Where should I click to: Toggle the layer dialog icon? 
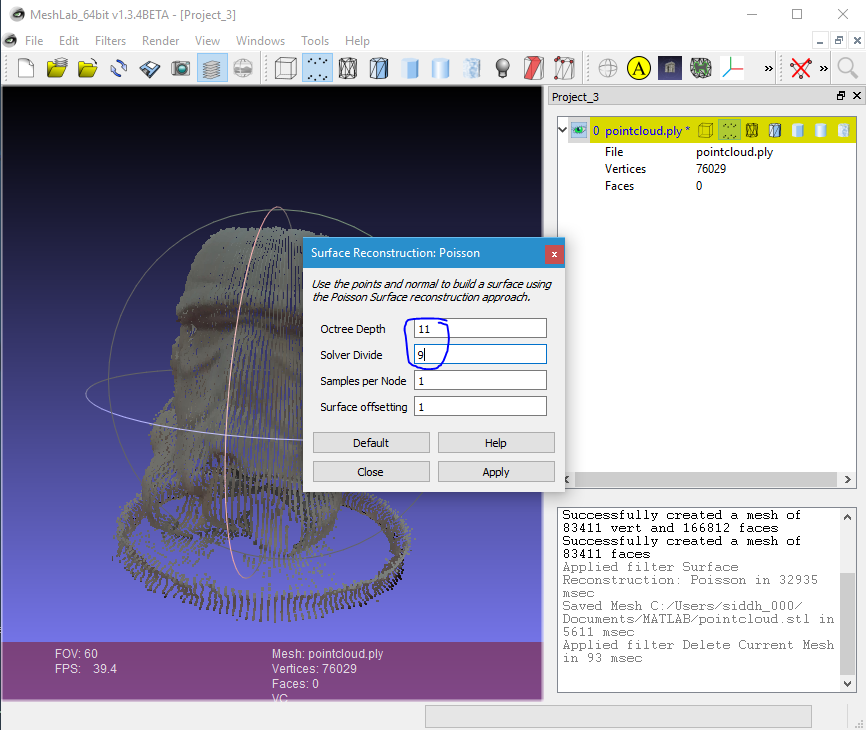tap(212, 68)
